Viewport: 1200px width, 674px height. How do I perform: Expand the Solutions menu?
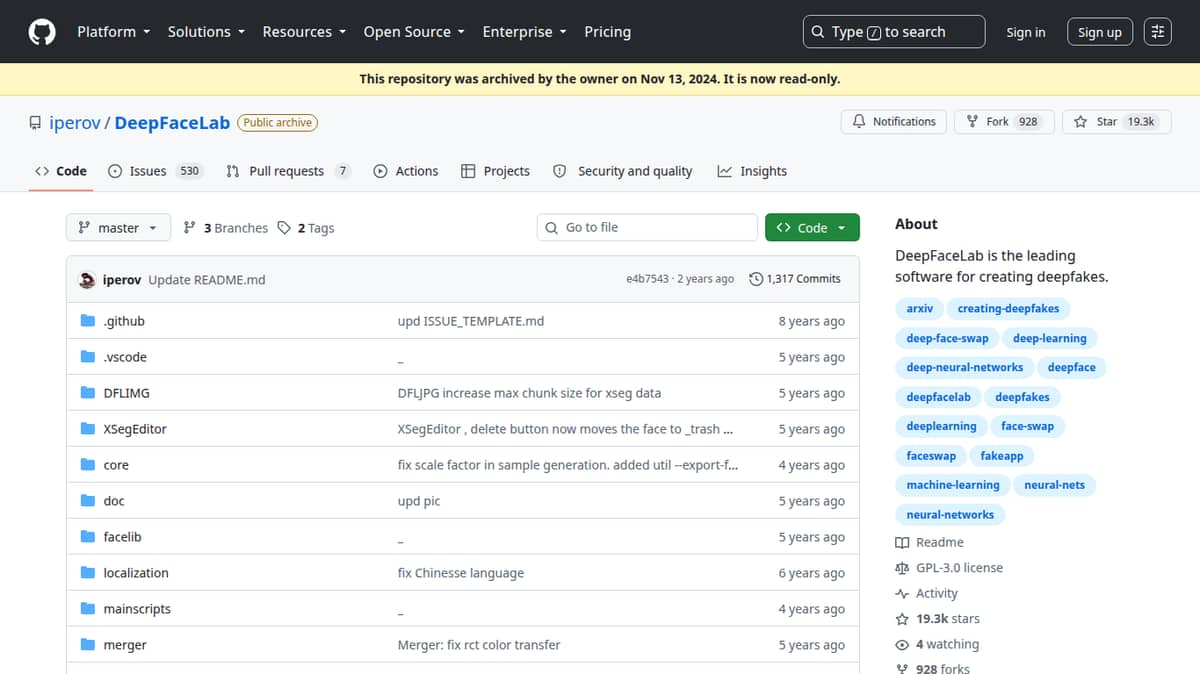[206, 32]
